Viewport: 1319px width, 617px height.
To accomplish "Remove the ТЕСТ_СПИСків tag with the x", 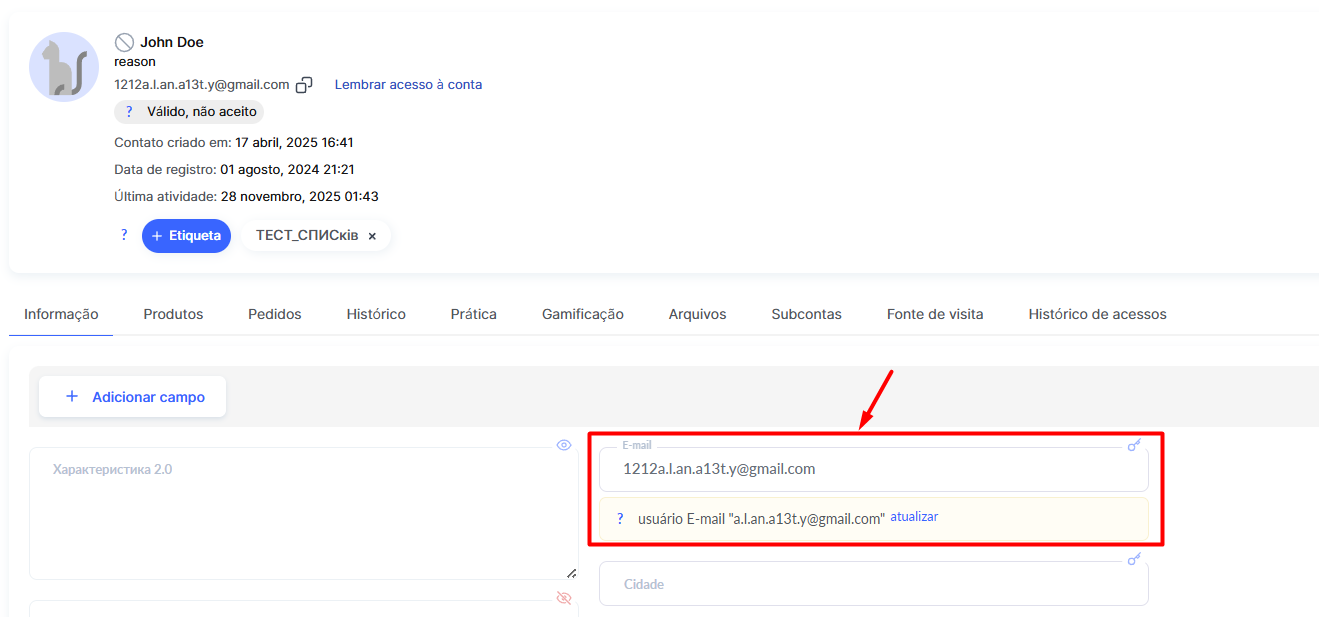I will click(372, 236).
